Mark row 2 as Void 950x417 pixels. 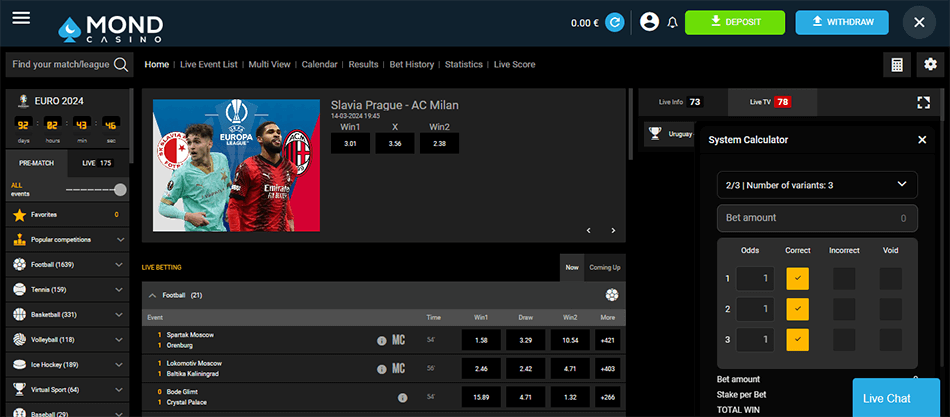(891, 309)
